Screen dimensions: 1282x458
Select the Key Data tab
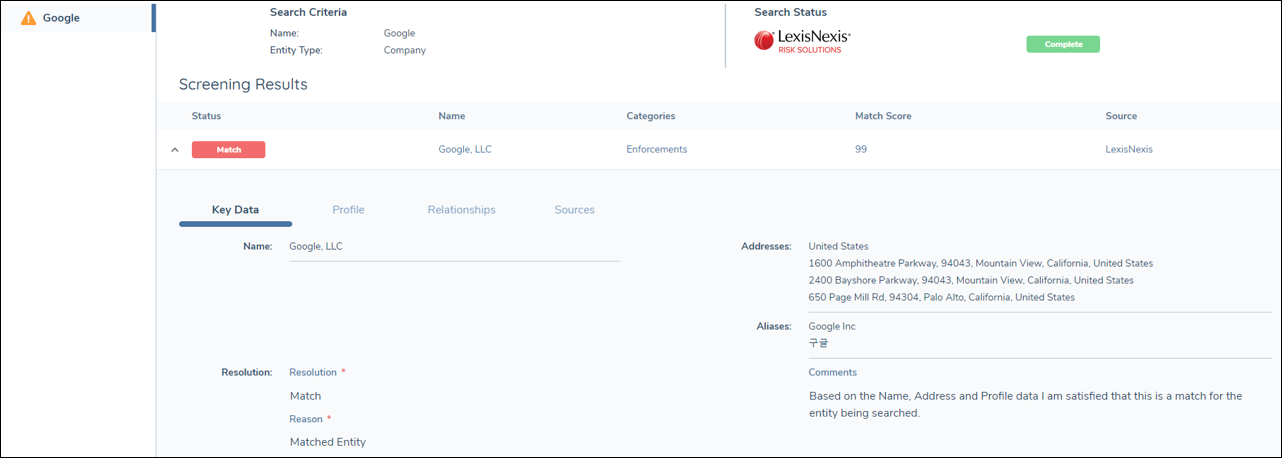(235, 210)
